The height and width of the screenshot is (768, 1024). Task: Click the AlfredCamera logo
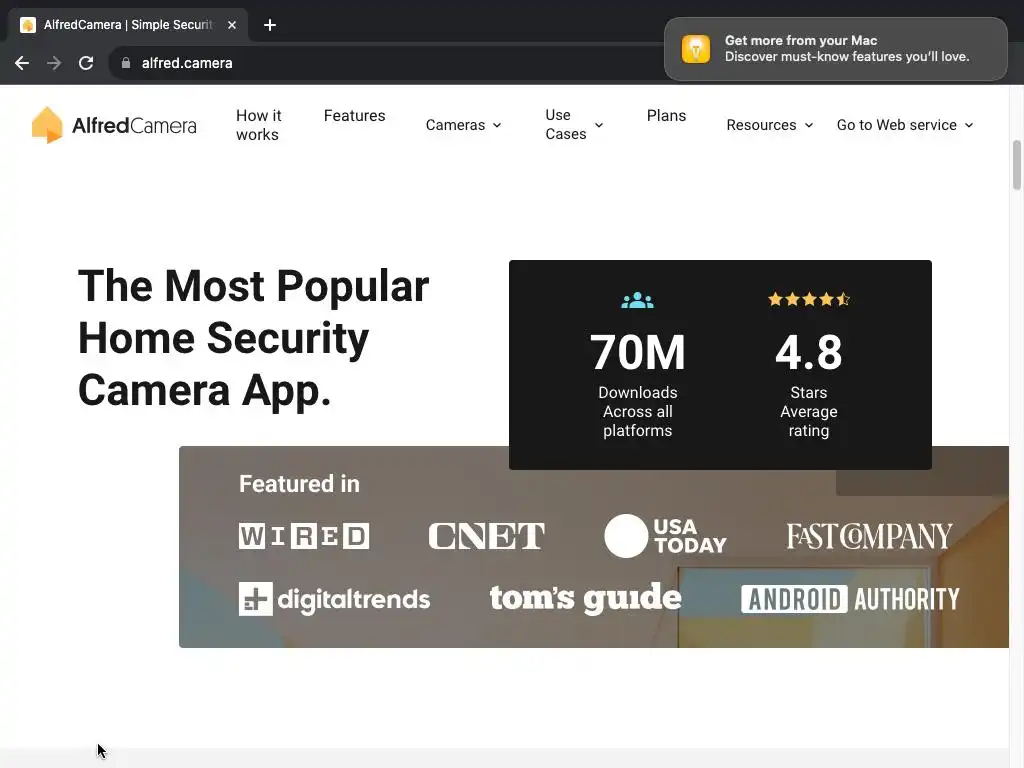pyautogui.click(x=114, y=125)
